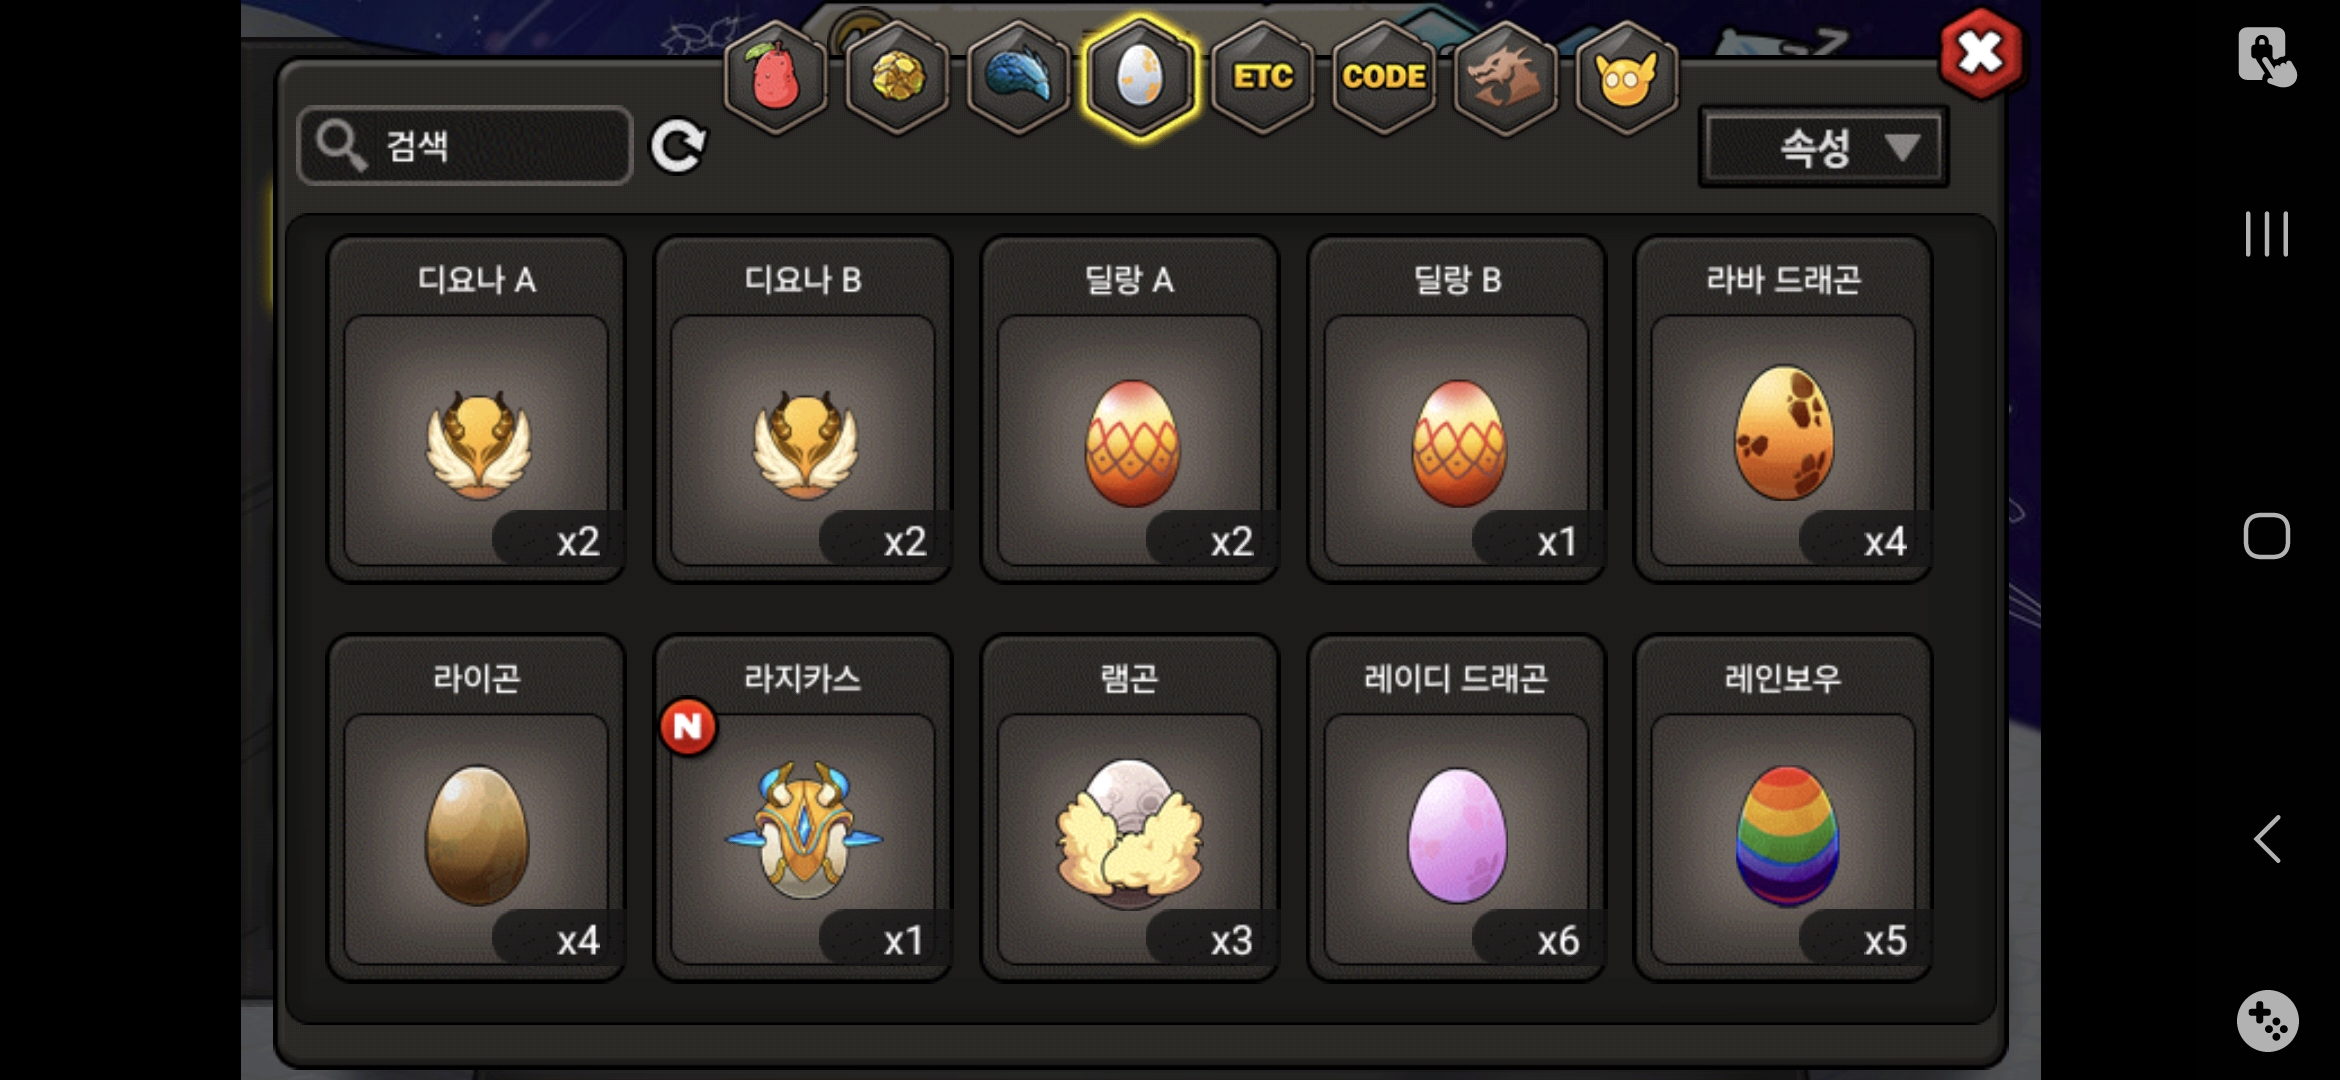2340x1080 pixels.
Task: Tap the Android recent apps button
Action: tap(2267, 234)
